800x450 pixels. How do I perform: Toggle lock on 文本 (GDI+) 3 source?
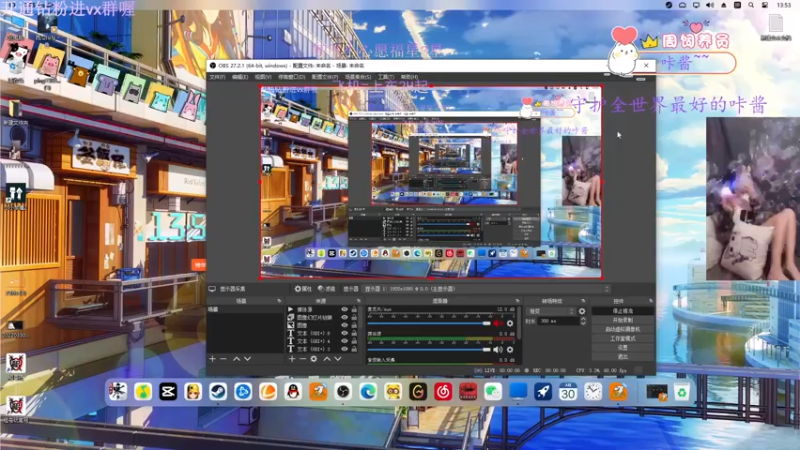[x=354, y=349]
